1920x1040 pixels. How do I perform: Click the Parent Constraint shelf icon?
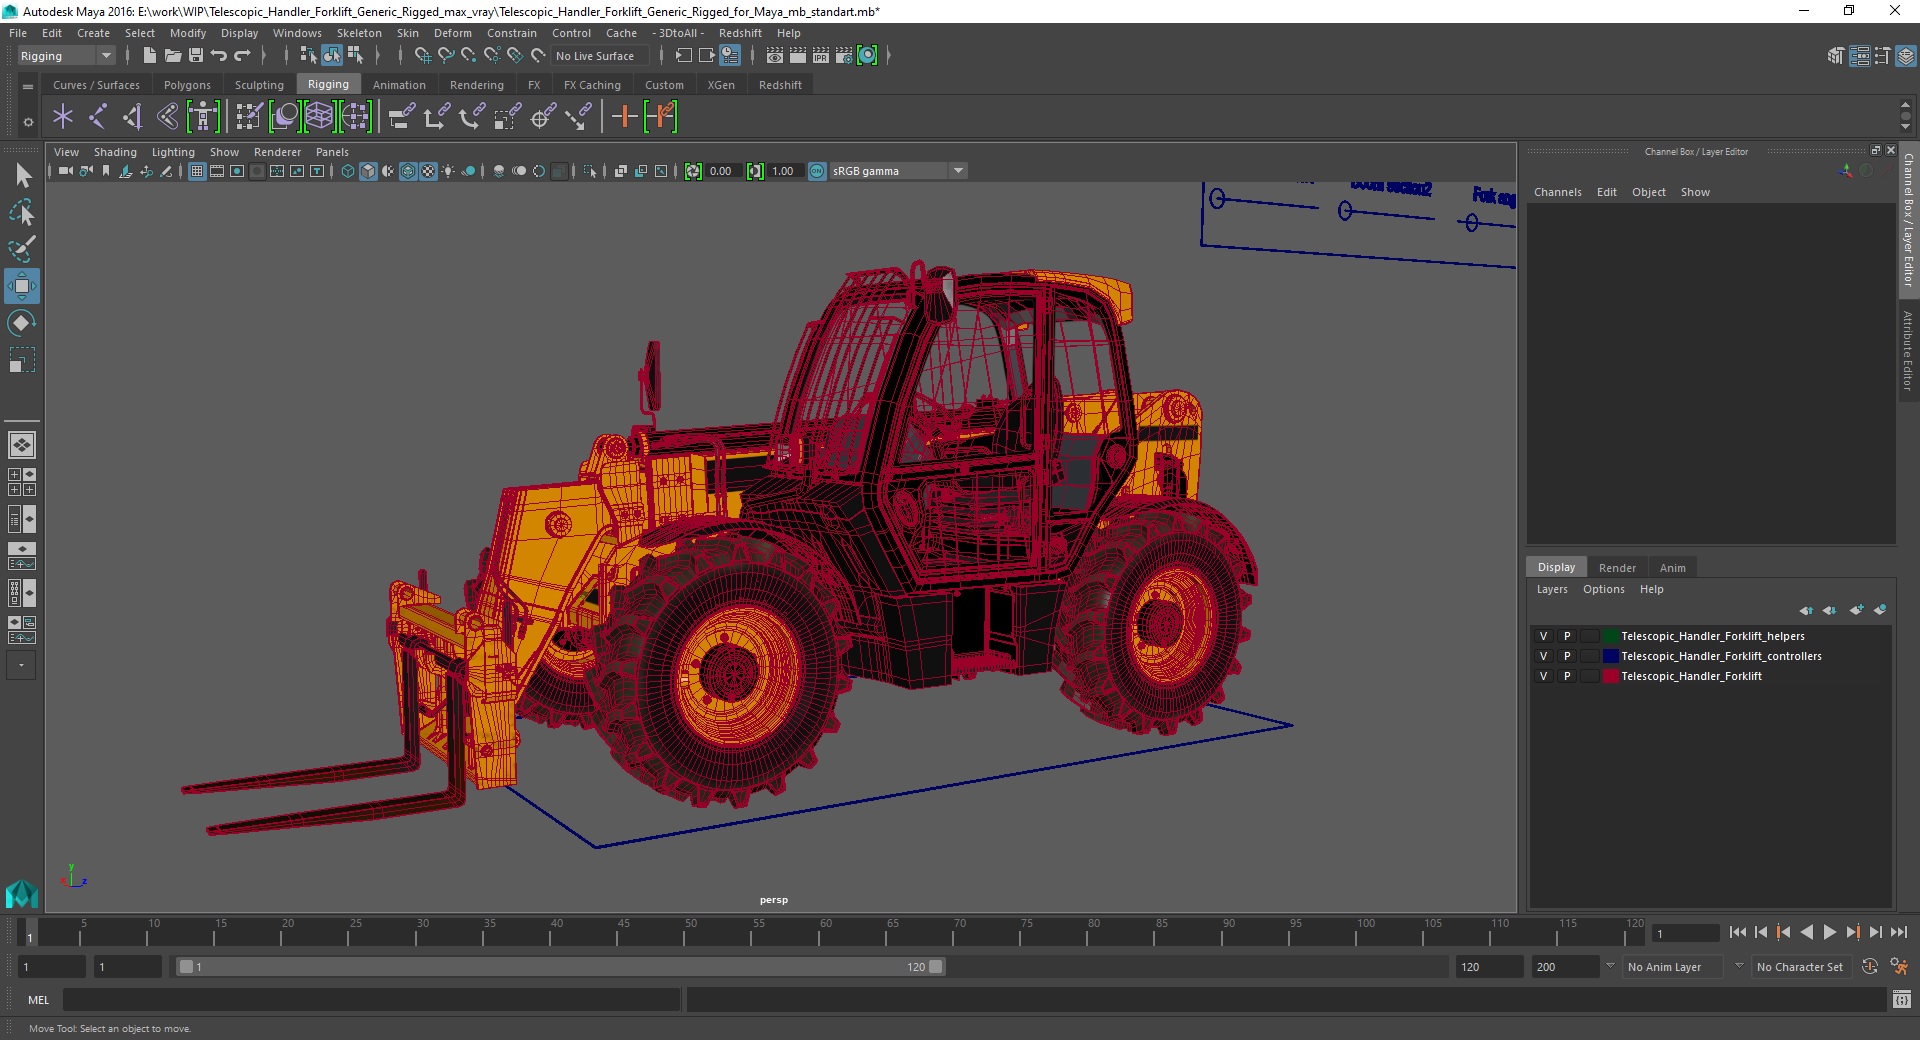pyautogui.click(x=401, y=117)
